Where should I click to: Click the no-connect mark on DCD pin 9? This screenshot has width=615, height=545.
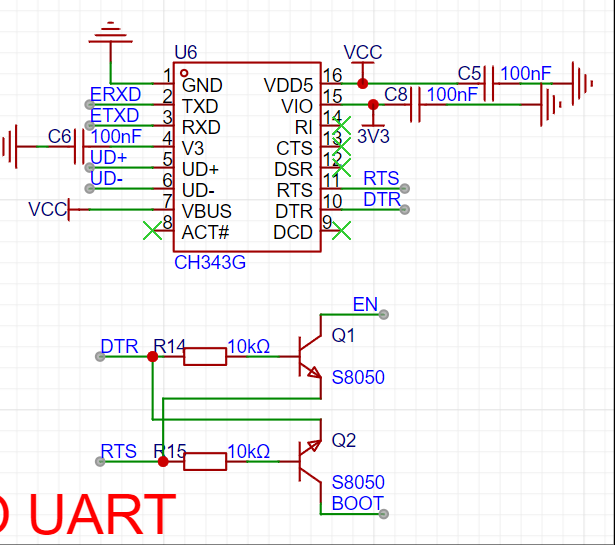(341, 231)
